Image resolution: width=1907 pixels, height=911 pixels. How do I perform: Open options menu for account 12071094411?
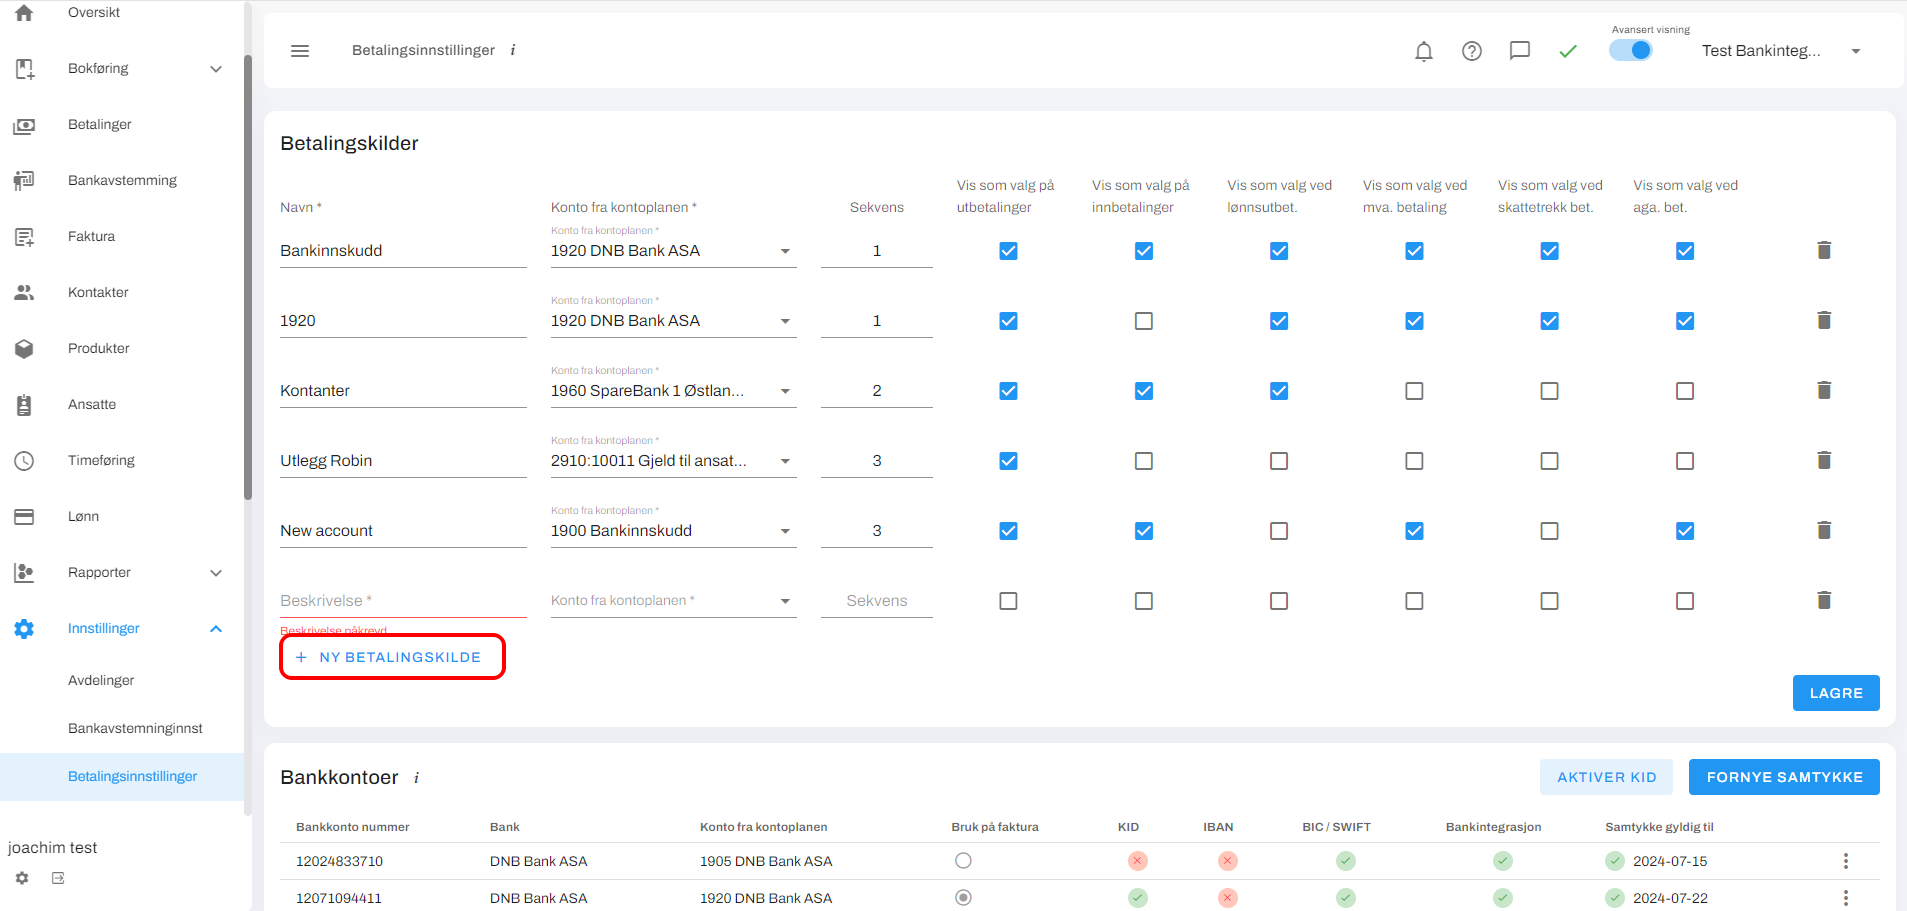click(x=1846, y=898)
